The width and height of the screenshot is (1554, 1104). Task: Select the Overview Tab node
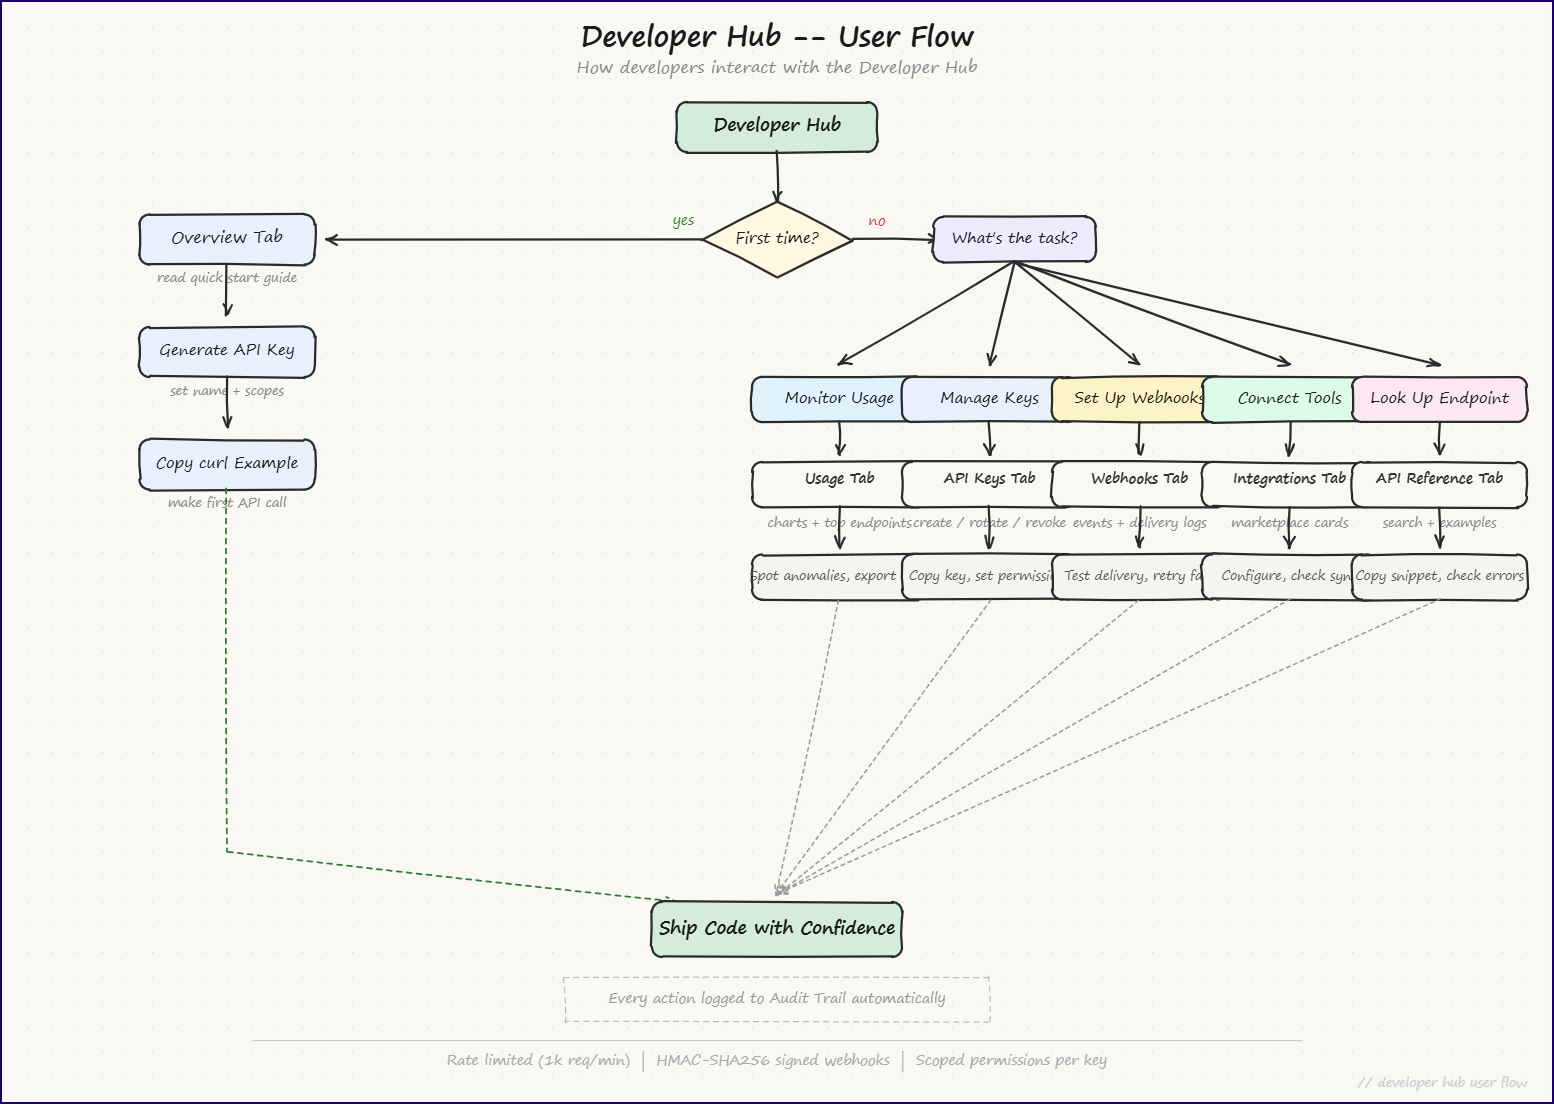(227, 239)
